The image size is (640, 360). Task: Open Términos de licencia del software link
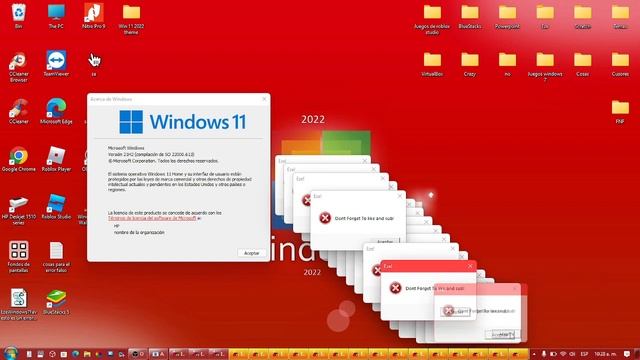(x=152, y=218)
